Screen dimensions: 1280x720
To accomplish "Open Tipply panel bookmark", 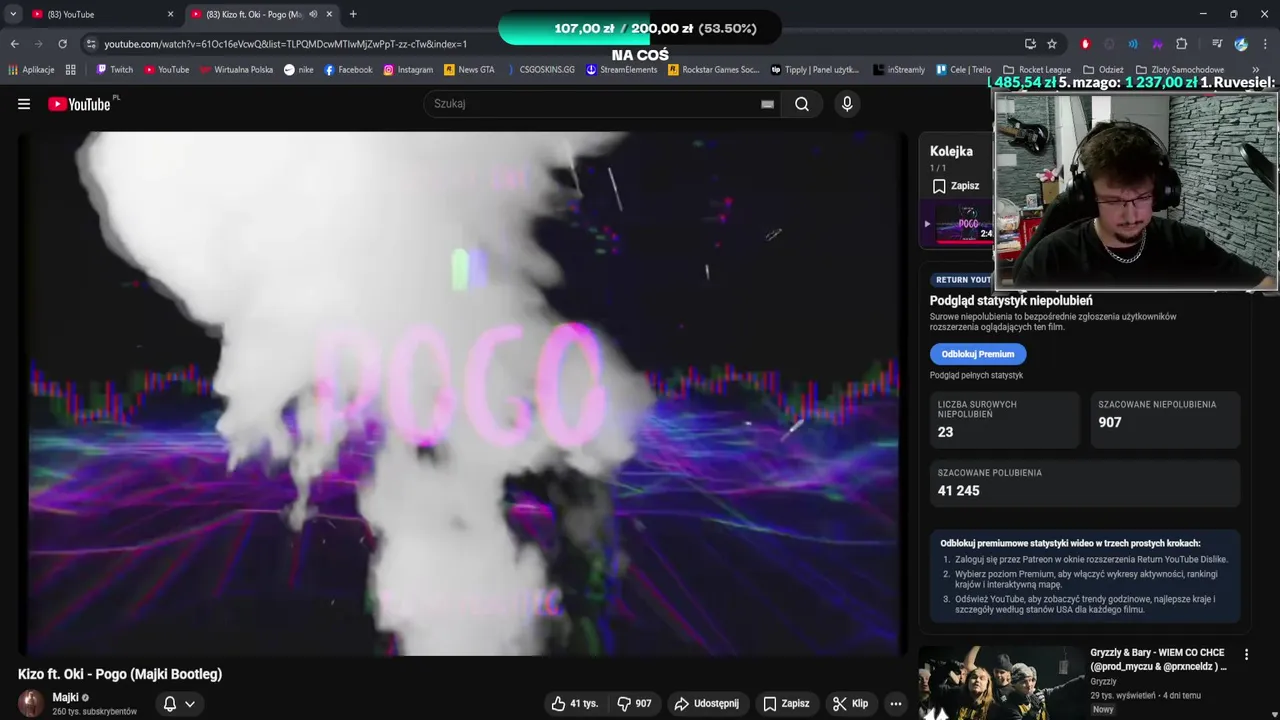I will 815,70.
